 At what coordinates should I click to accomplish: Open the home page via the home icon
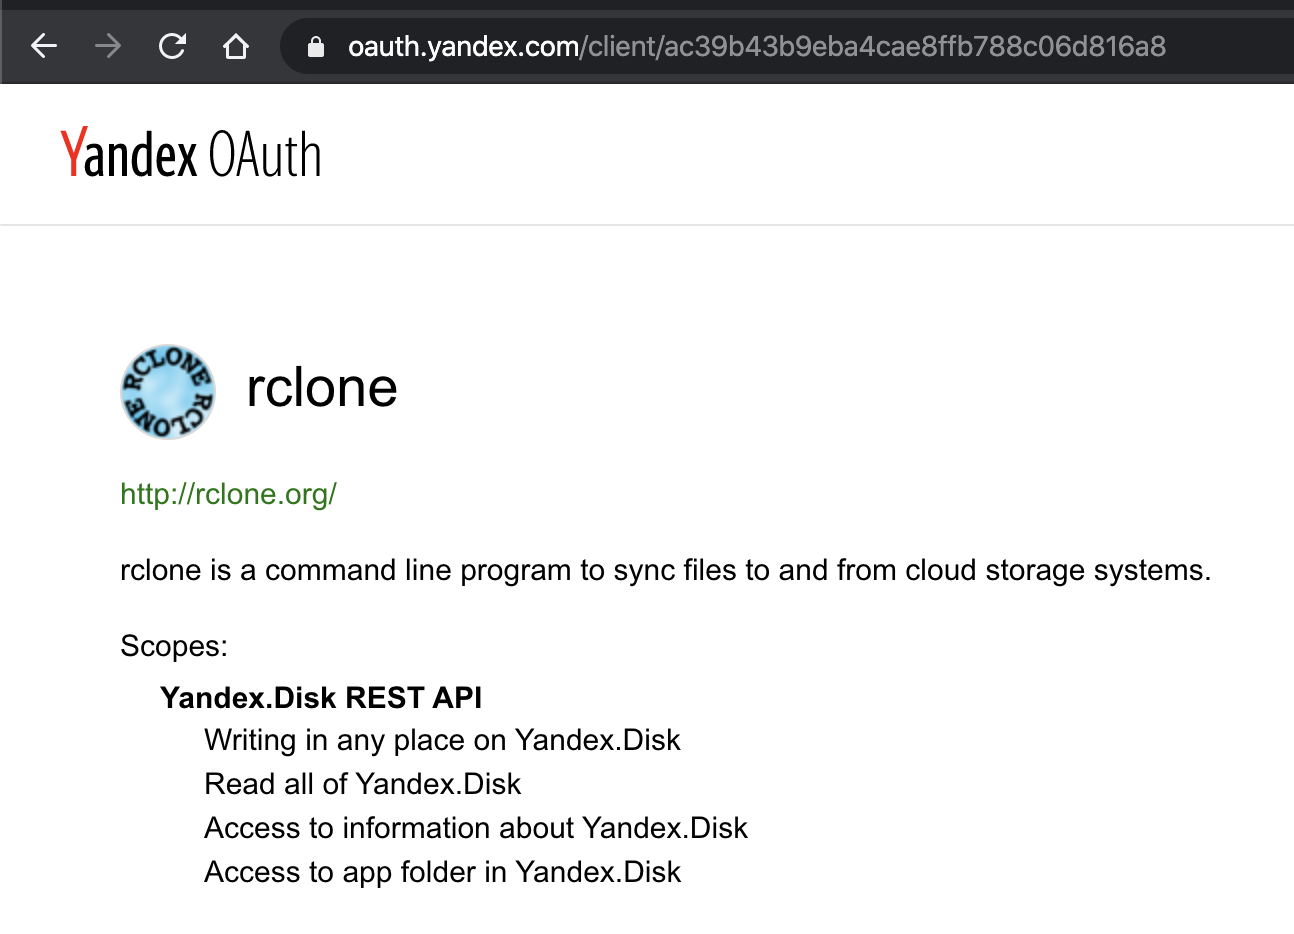click(236, 45)
